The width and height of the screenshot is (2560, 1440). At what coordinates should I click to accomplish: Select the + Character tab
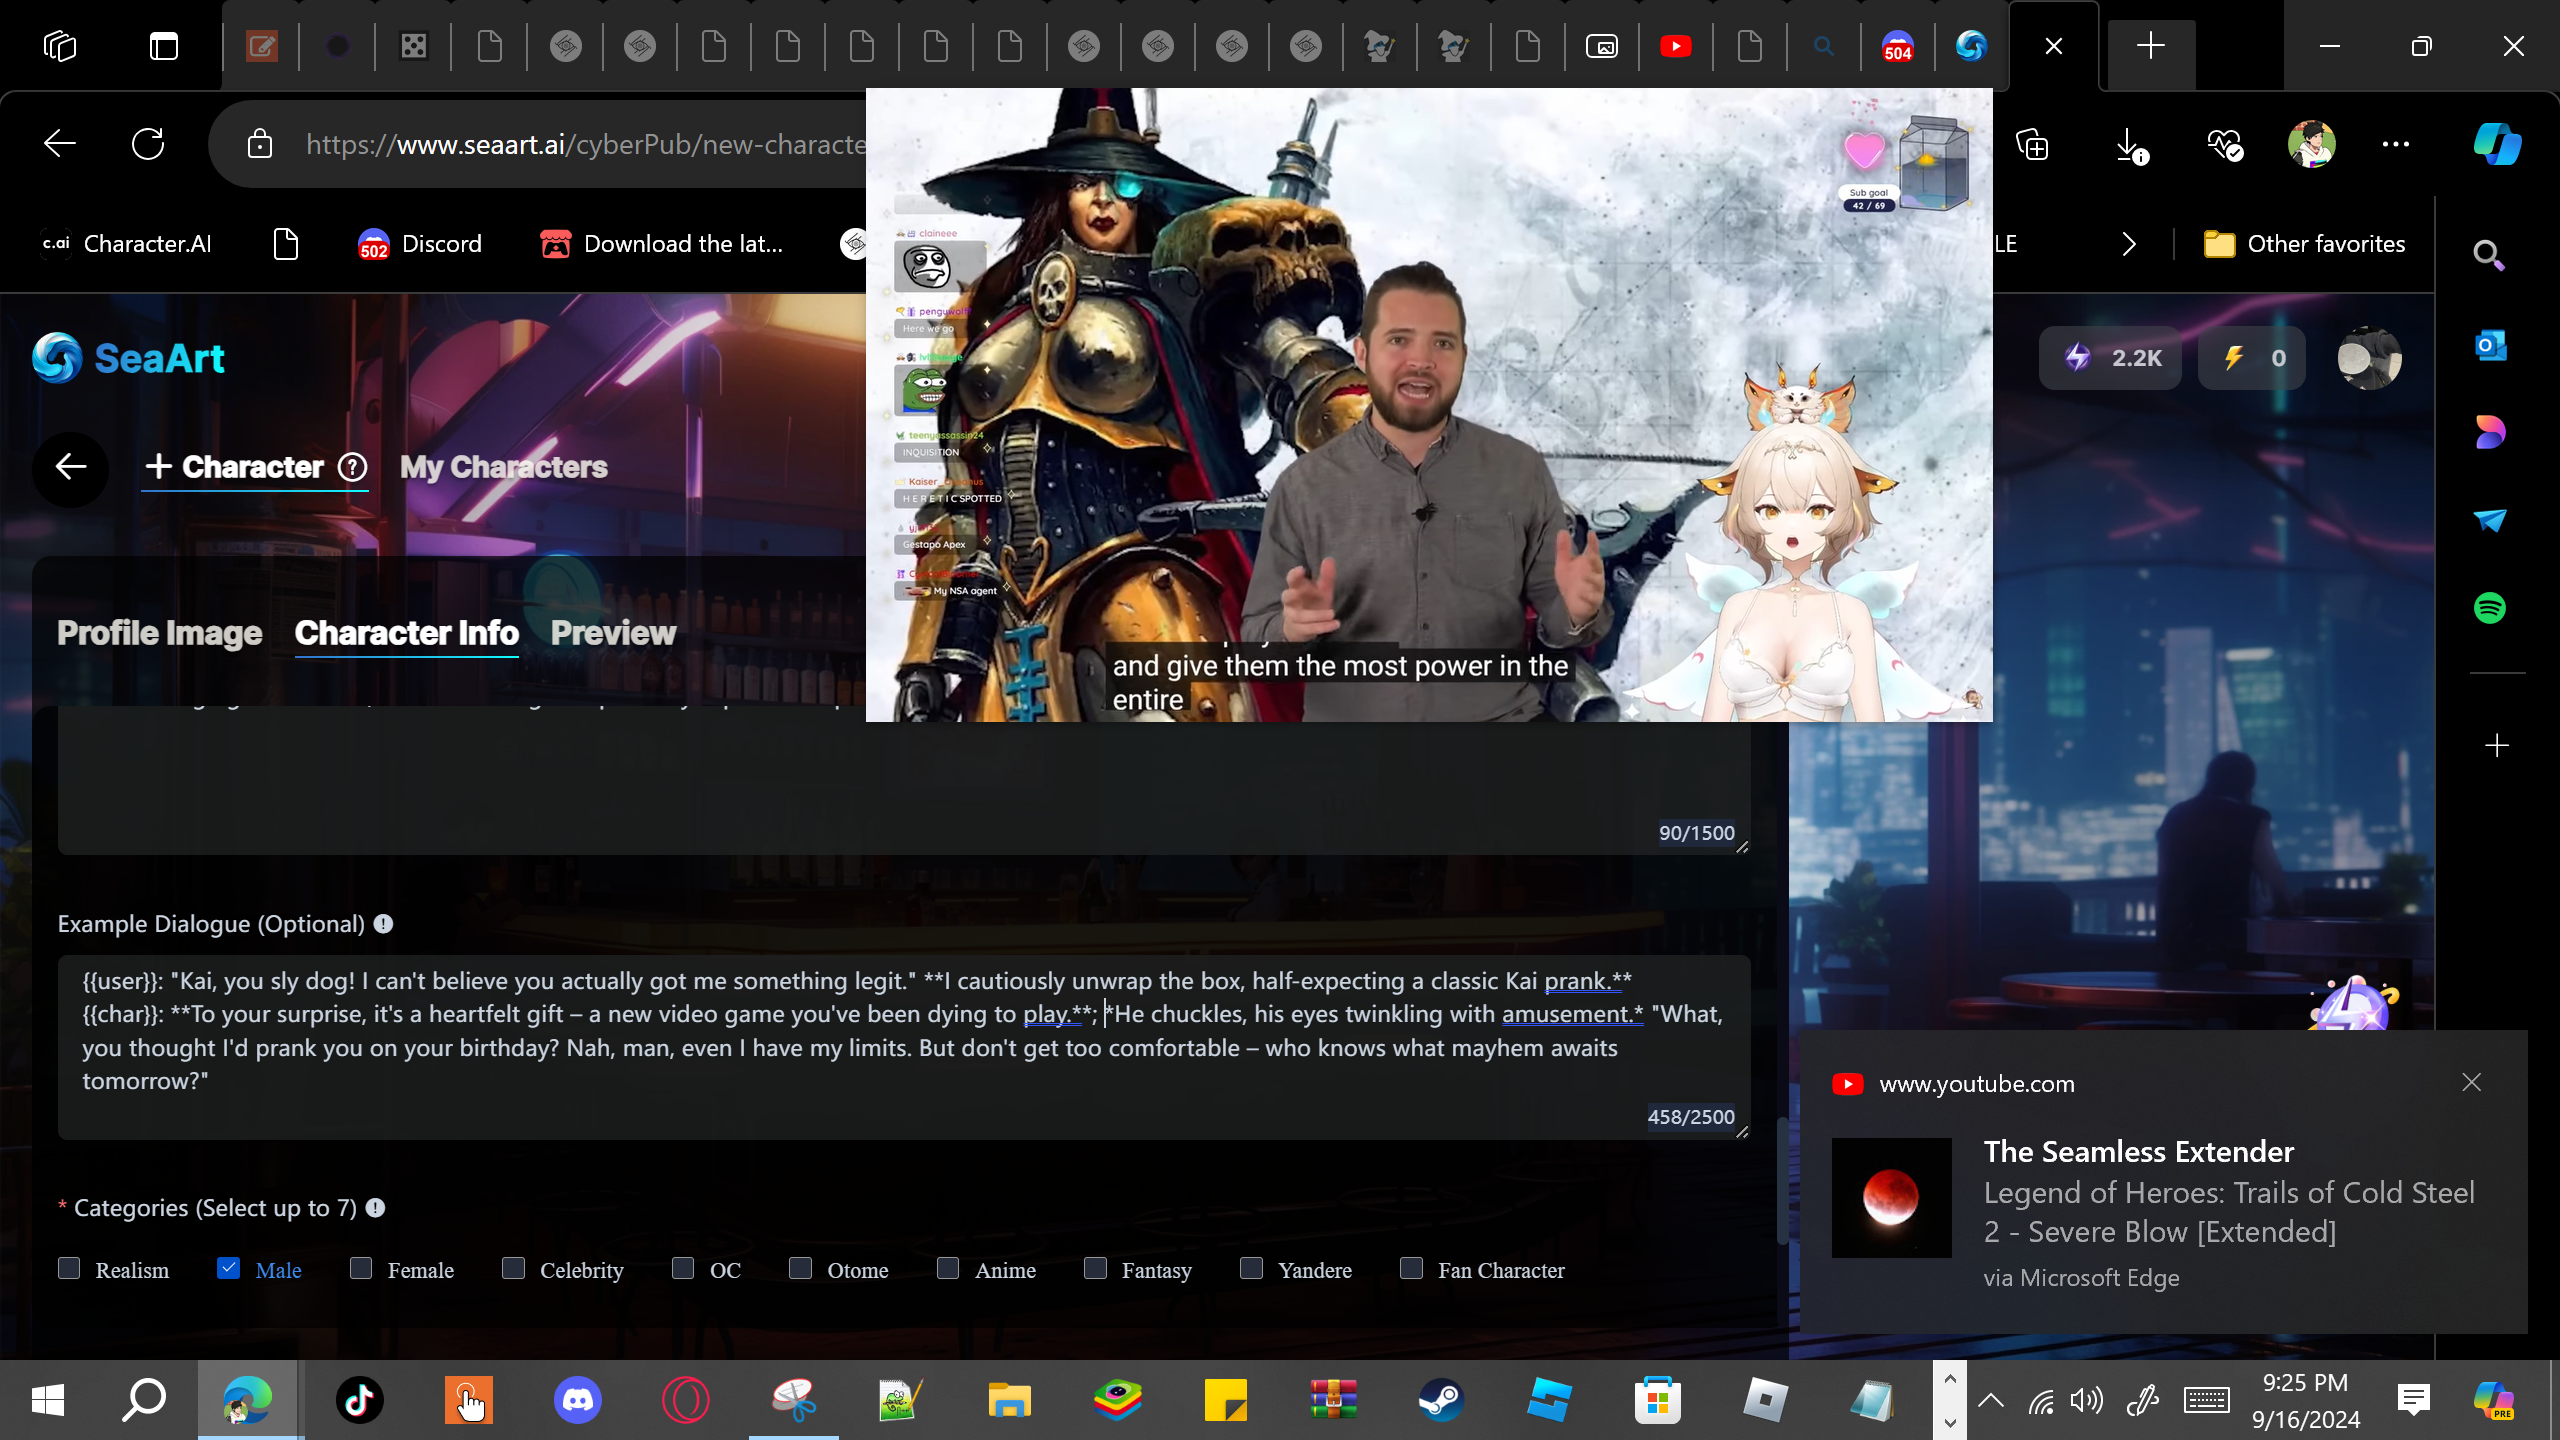(x=235, y=467)
